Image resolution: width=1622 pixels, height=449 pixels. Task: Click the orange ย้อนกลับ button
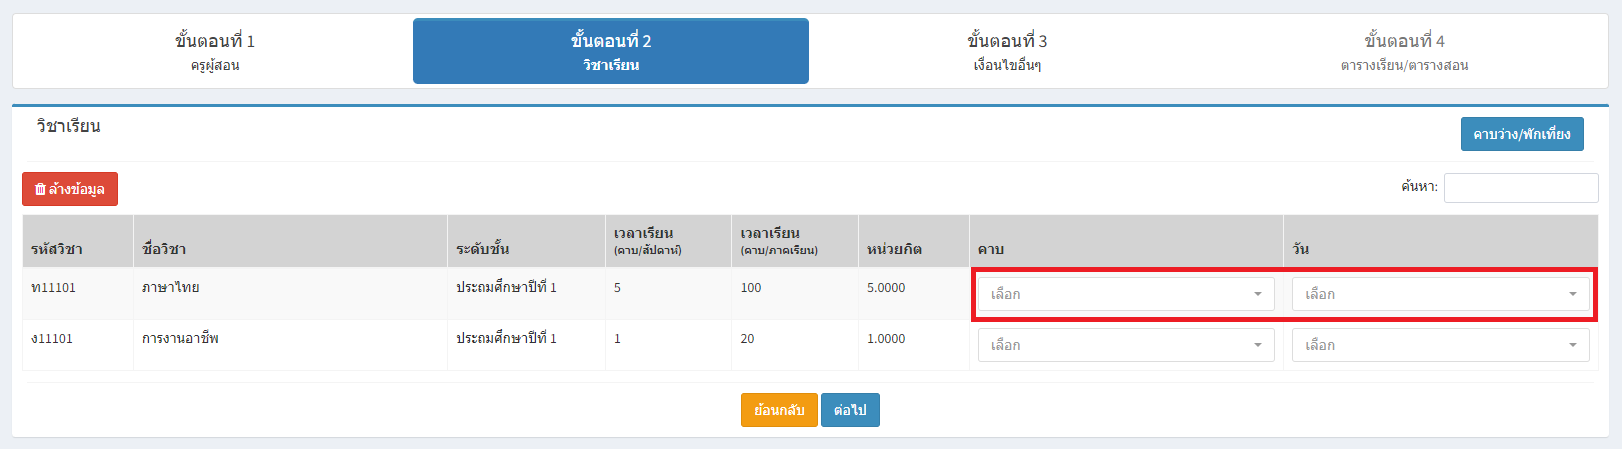click(779, 410)
